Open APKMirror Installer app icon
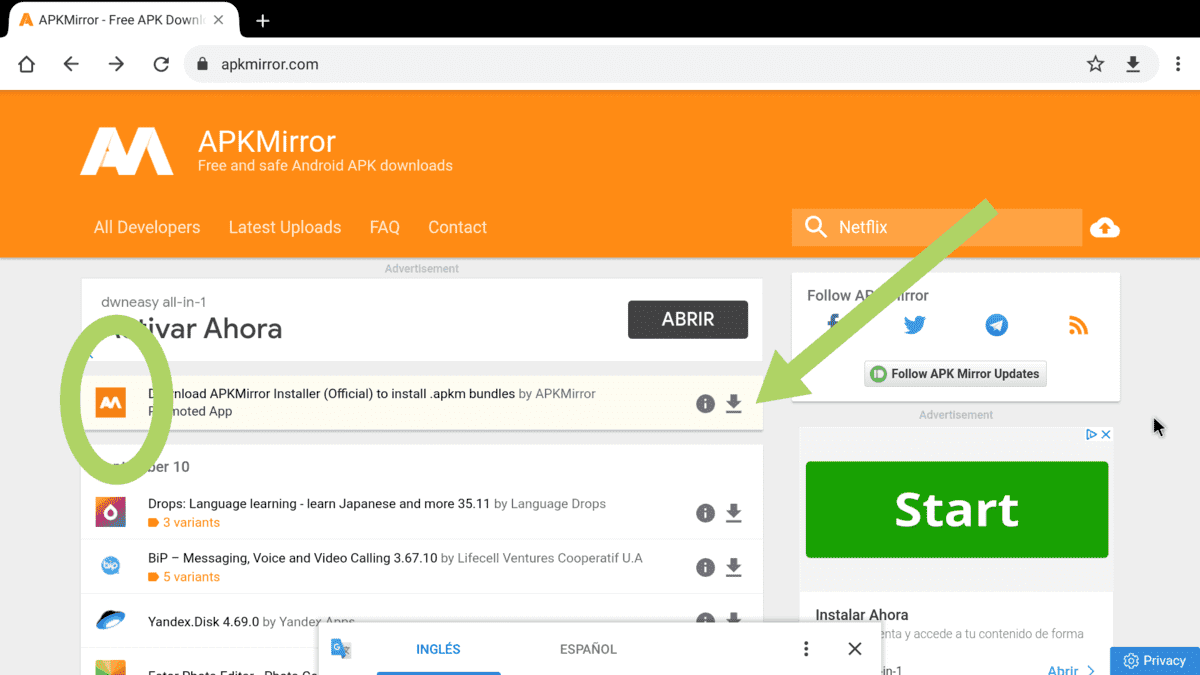Viewport: 1200px width, 675px height. [111, 402]
